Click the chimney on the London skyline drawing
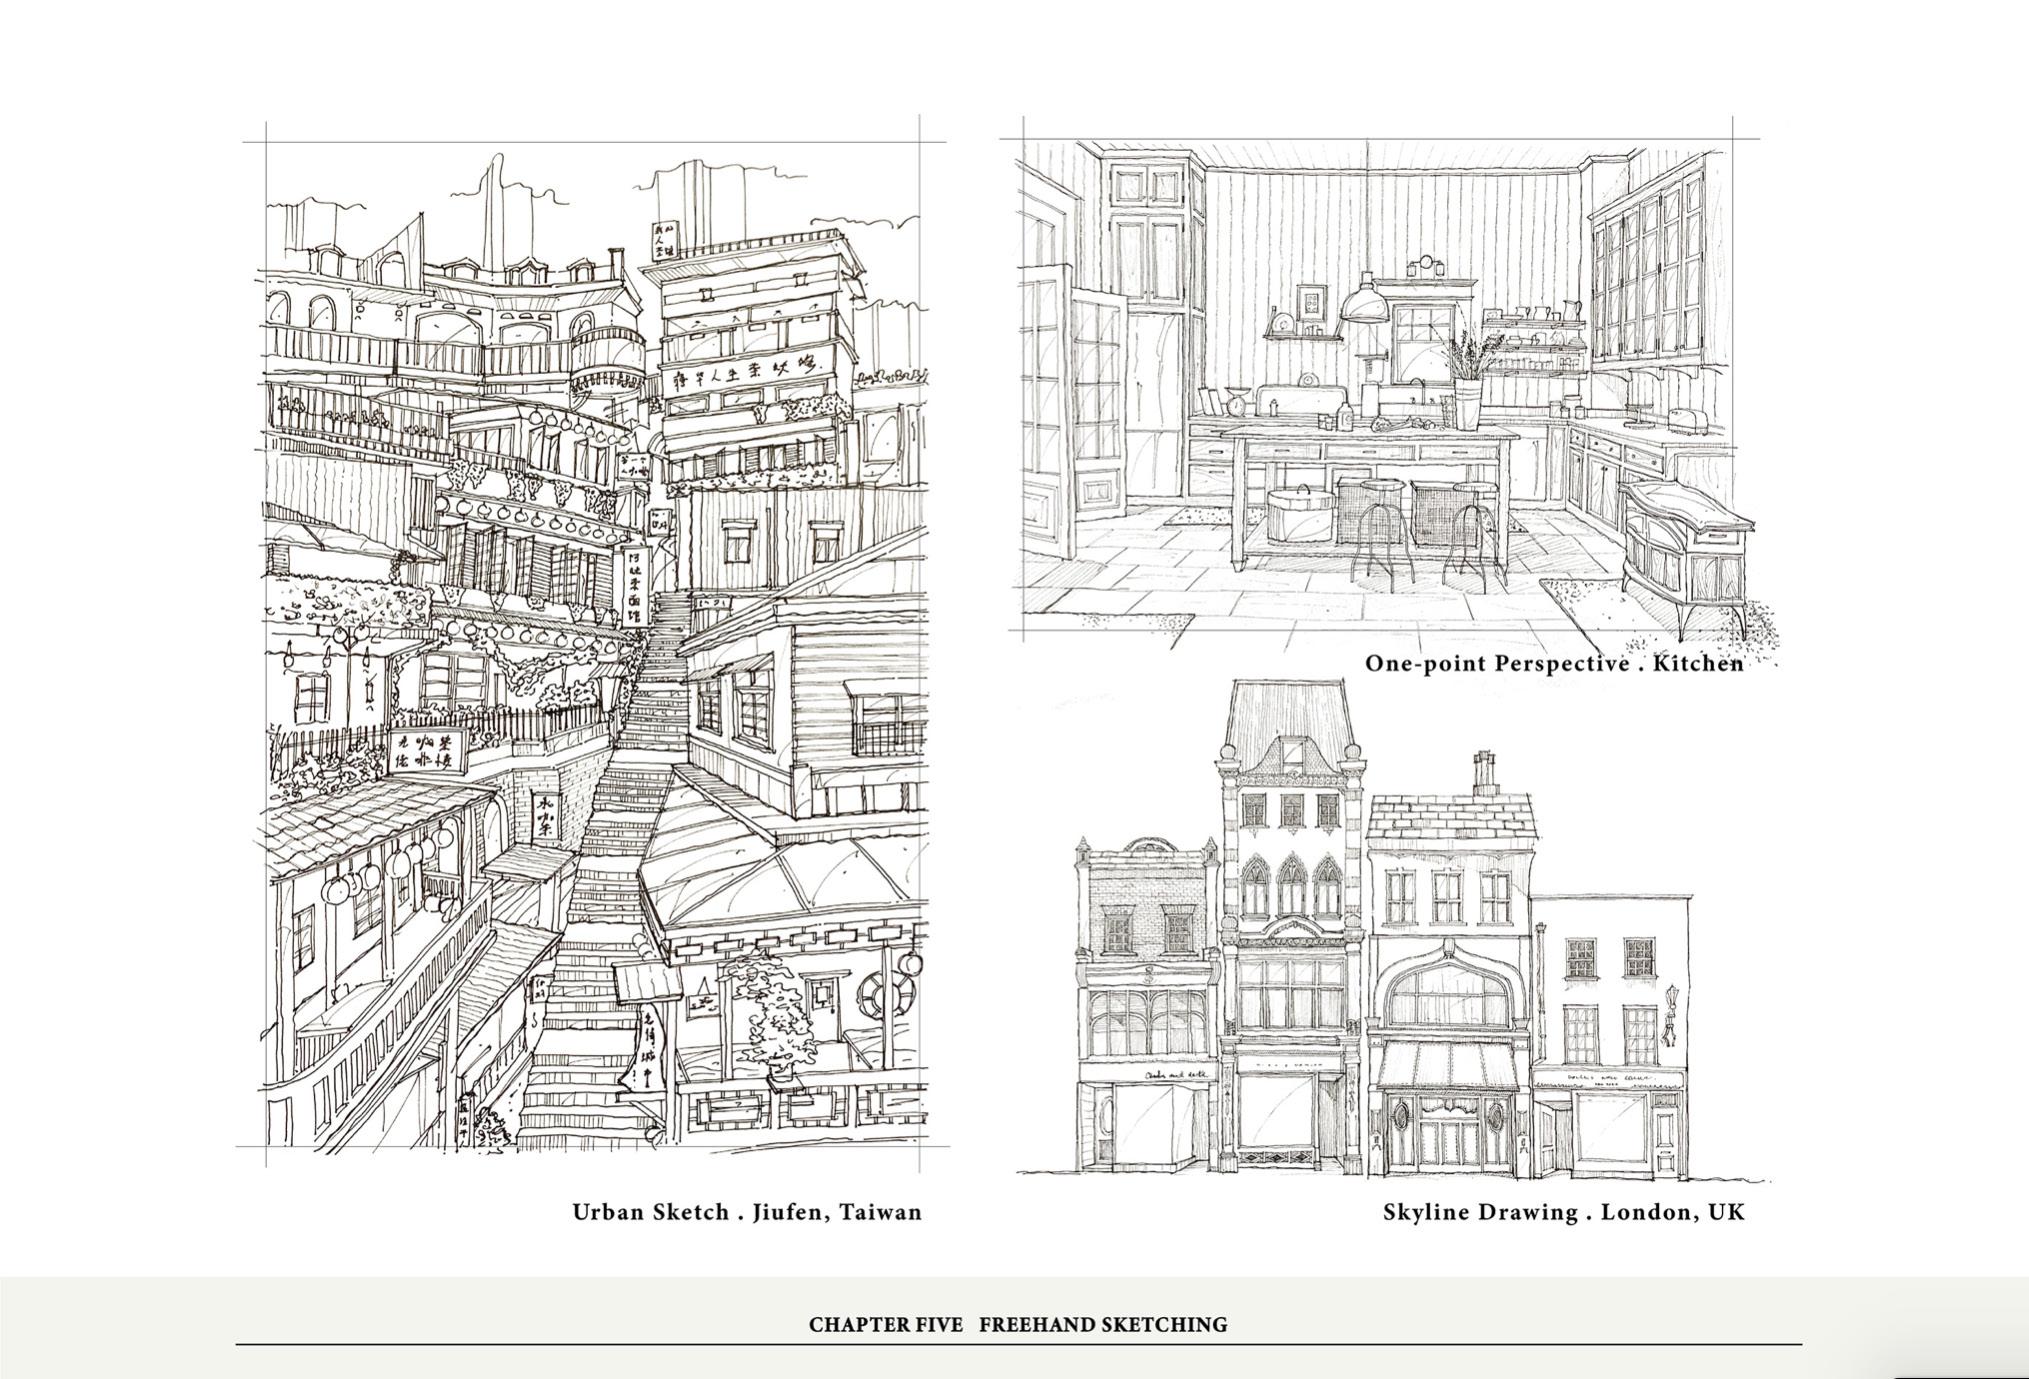 pos(1485,775)
